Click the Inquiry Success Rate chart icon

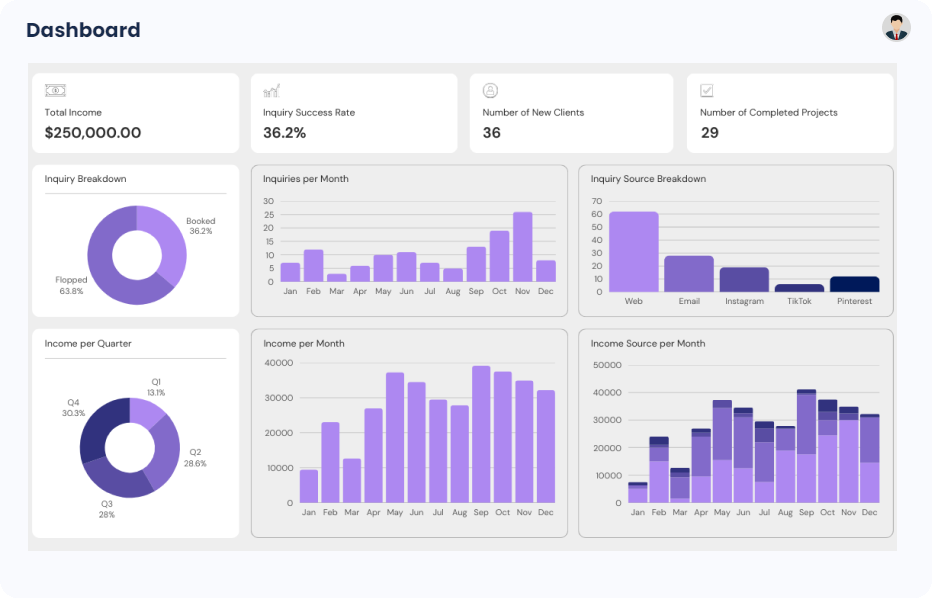point(271,91)
